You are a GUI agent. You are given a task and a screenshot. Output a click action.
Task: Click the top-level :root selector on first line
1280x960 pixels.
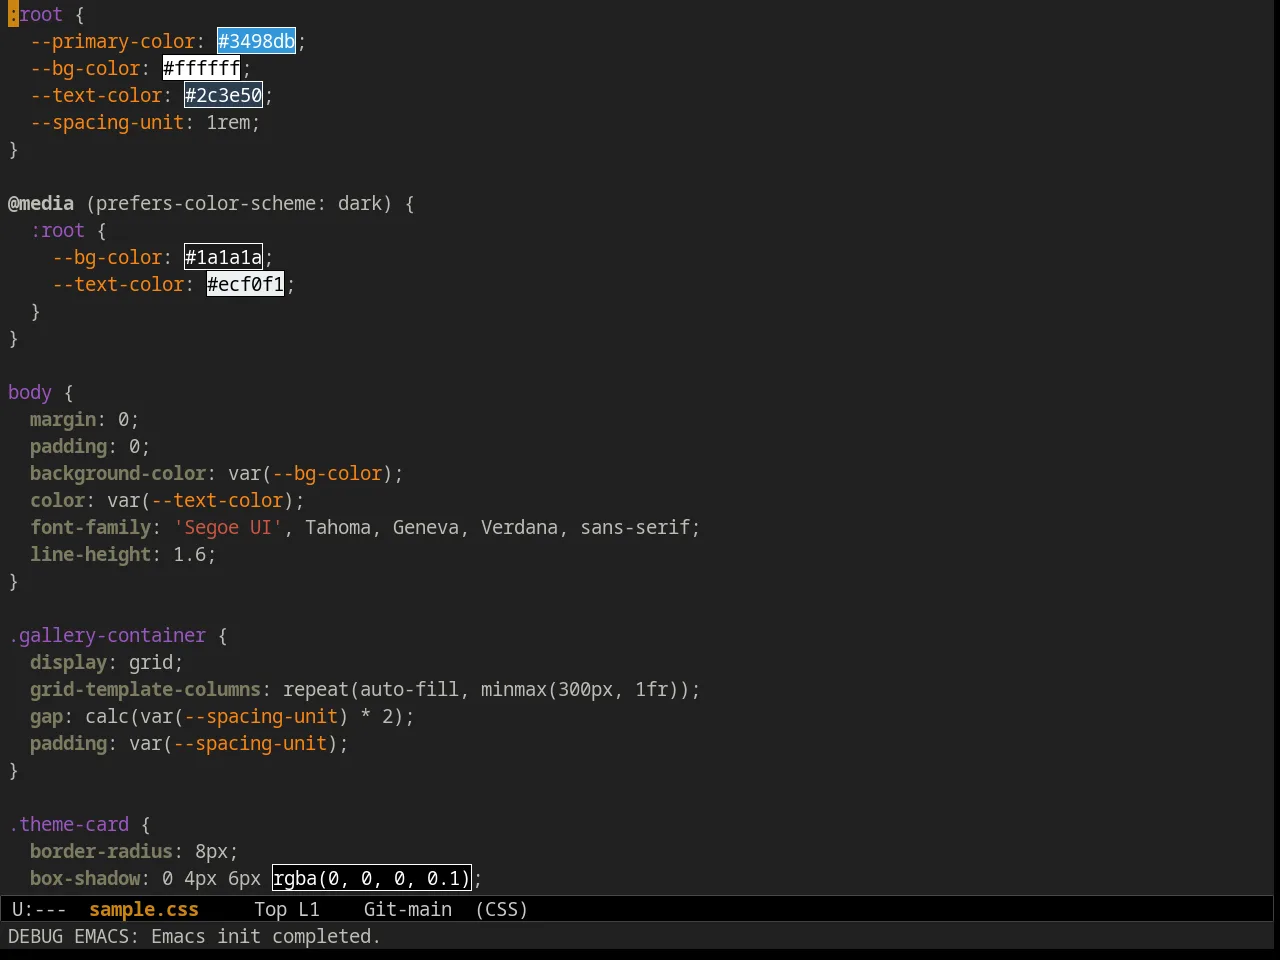tap(36, 14)
